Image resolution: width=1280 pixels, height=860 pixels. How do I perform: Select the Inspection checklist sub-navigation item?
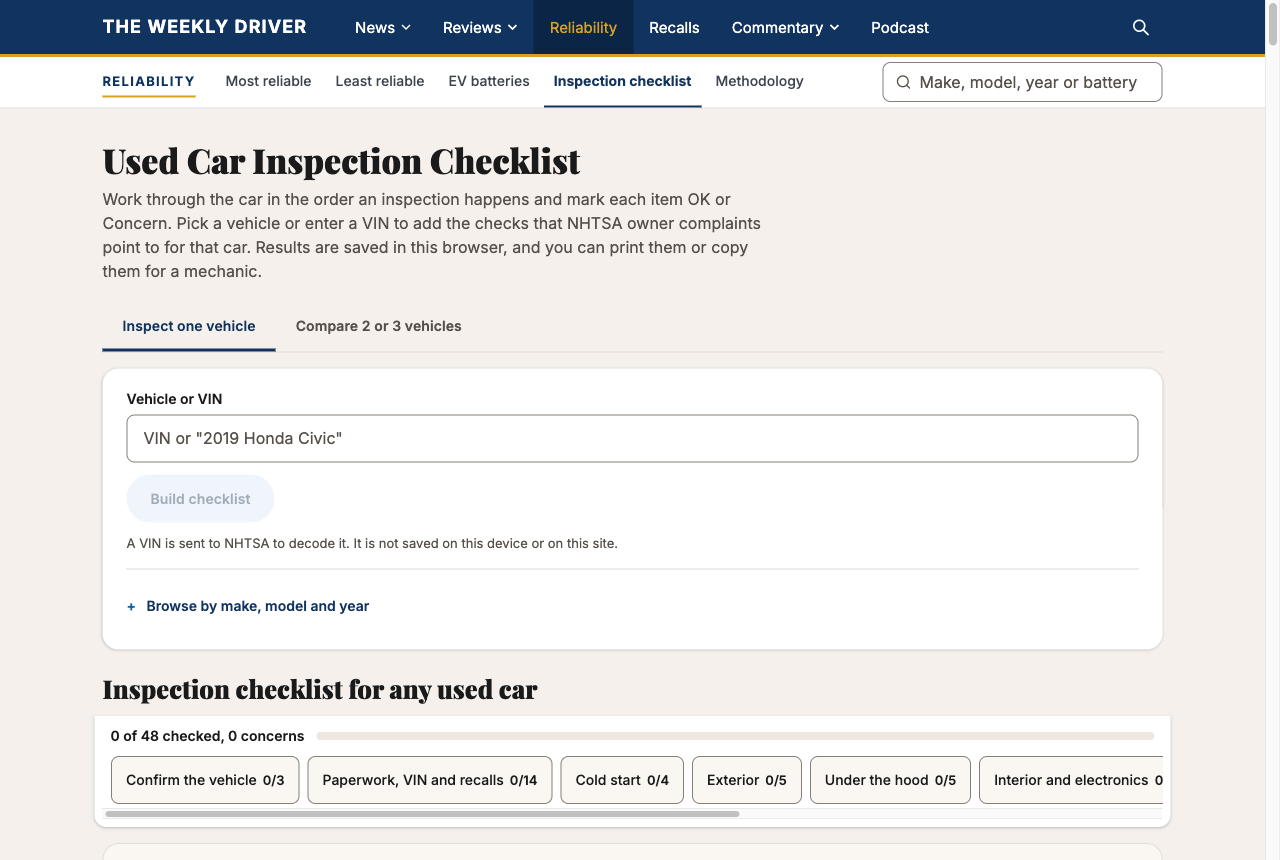click(x=622, y=81)
